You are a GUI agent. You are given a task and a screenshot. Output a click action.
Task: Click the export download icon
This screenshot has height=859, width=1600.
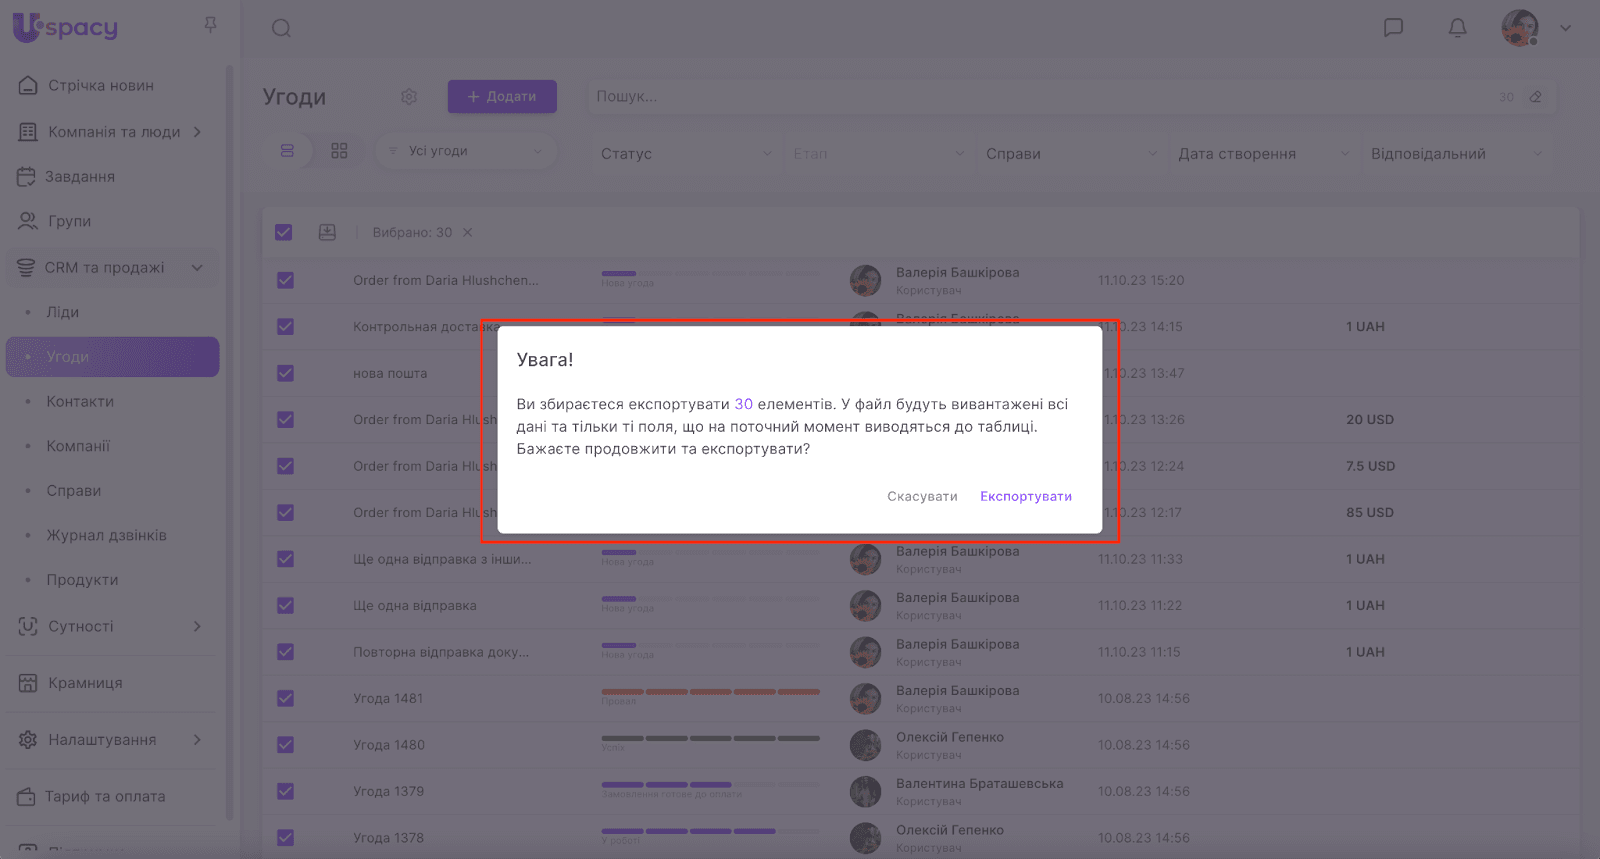[x=327, y=232]
